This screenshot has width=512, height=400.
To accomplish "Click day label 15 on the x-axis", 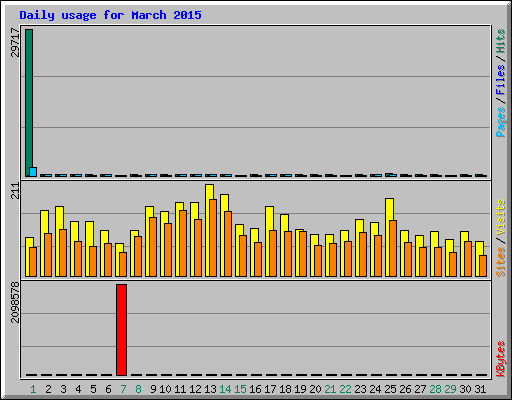I will pyautogui.click(x=240, y=389).
